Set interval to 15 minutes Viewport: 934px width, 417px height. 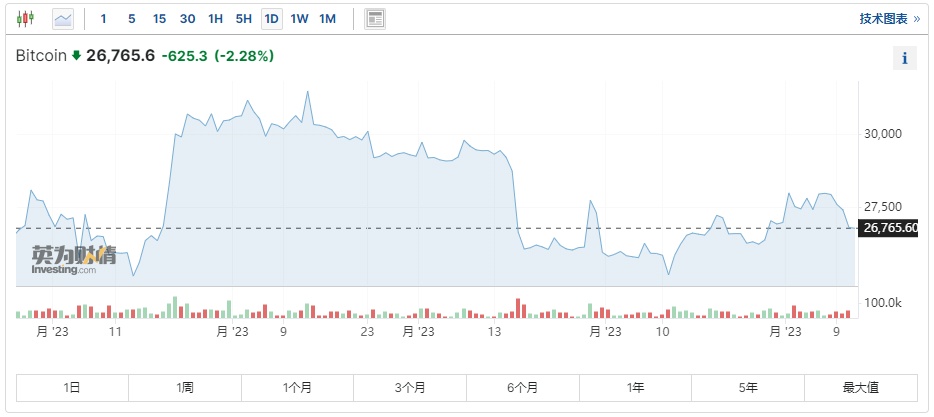pyautogui.click(x=159, y=19)
